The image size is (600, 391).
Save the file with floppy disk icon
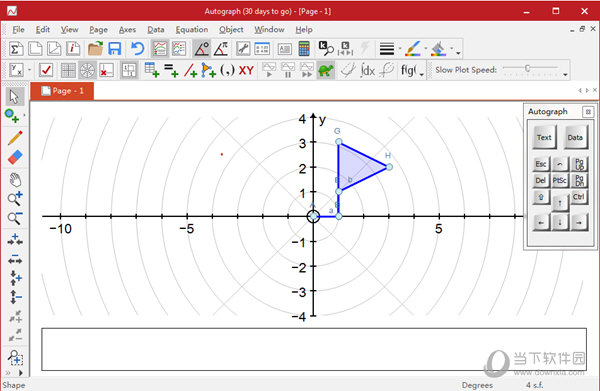click(115, 49)
